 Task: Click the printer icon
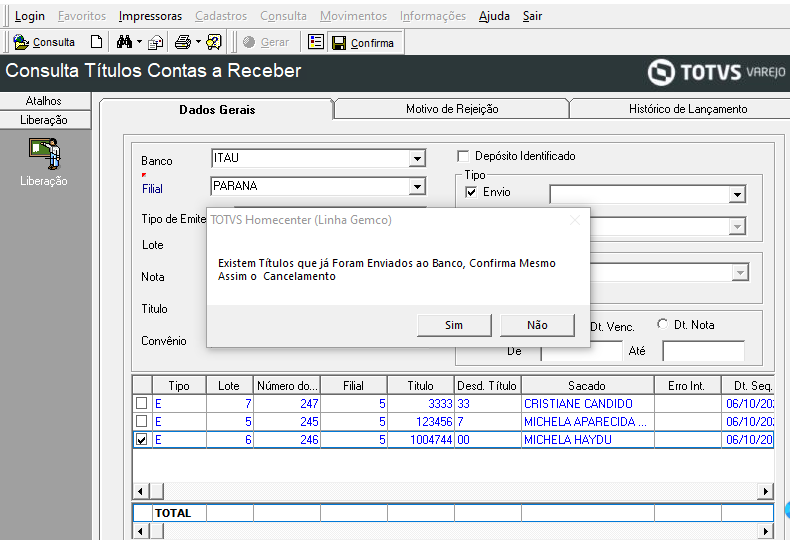pyautogui.click(x=183, y=42)
